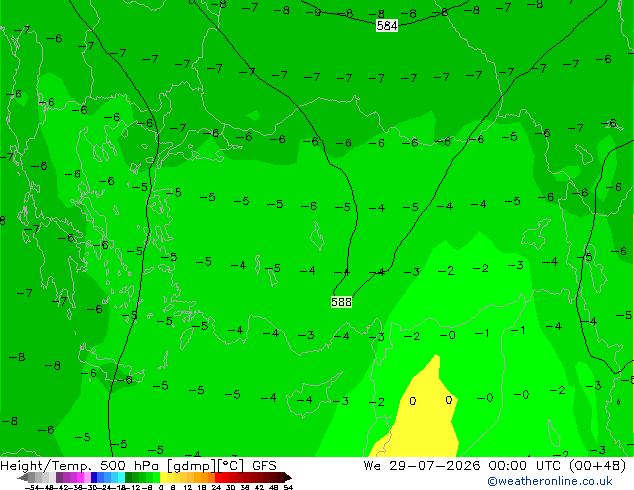Click the [°C] unit label in title

231,466
